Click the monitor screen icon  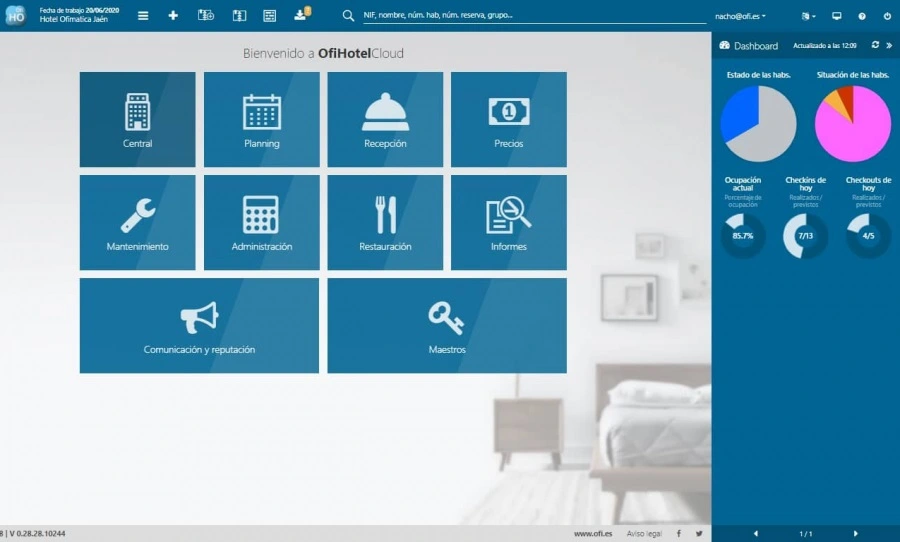pos(836,16)
